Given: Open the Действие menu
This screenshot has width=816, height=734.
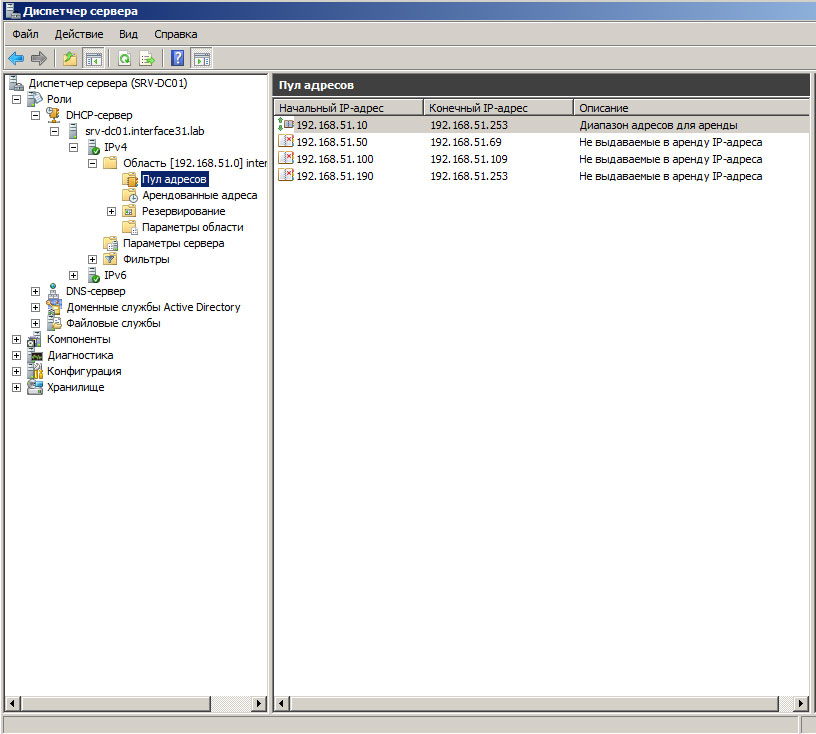Looking at the screenshot, I should tap(78, 34).
